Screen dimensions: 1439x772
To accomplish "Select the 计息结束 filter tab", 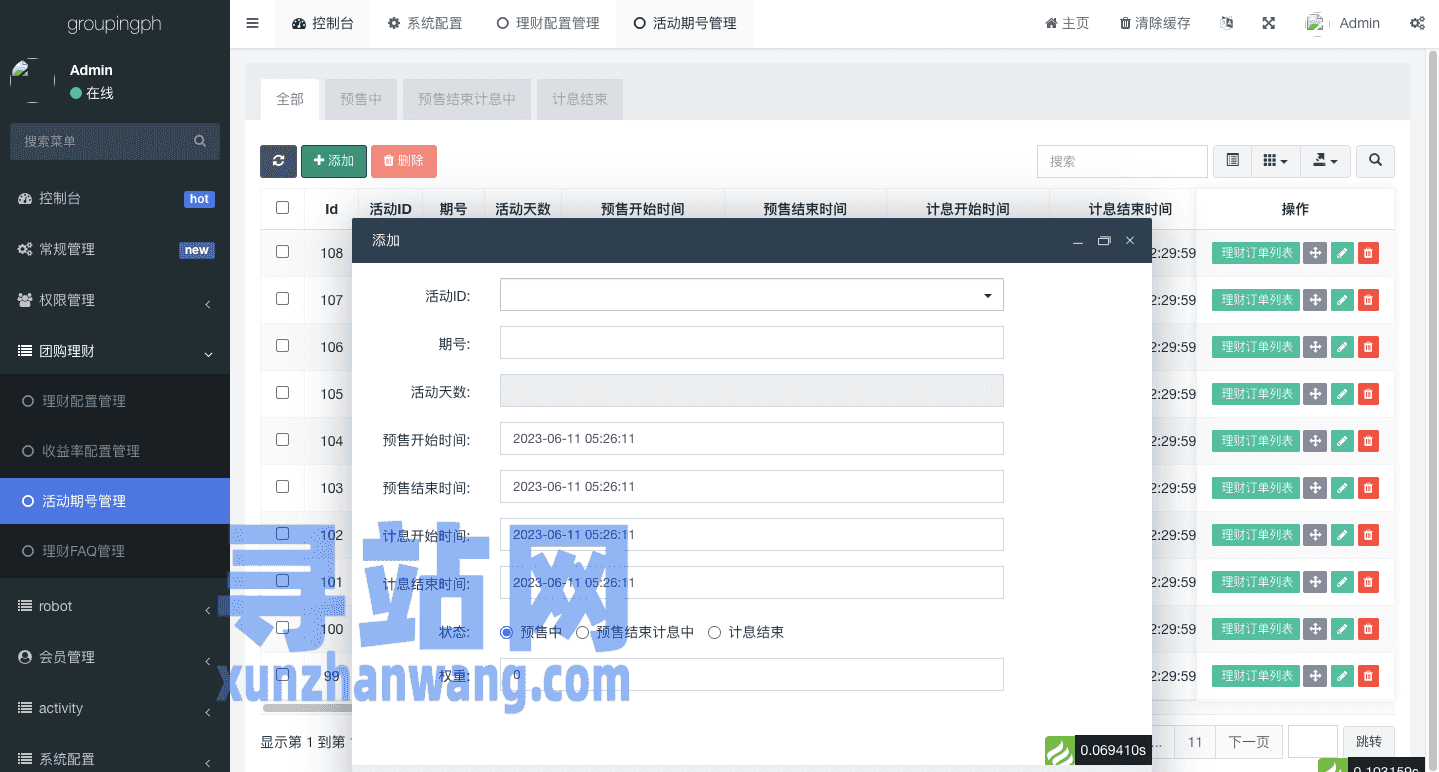I will [x=580, y=99].
